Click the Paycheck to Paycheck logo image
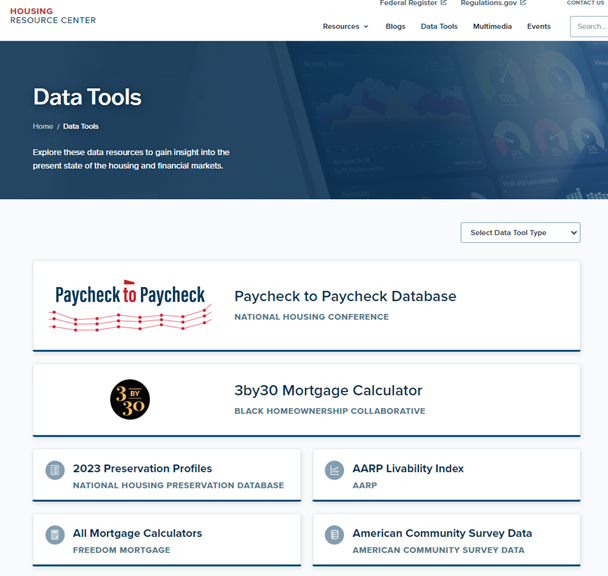Image resolution: width=608 pixels, height=576 pixels. (130, 305)
